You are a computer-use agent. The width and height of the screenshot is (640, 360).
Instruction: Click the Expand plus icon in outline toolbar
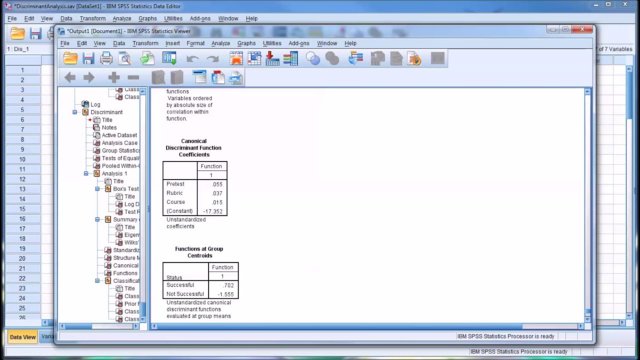coord(114,77)
